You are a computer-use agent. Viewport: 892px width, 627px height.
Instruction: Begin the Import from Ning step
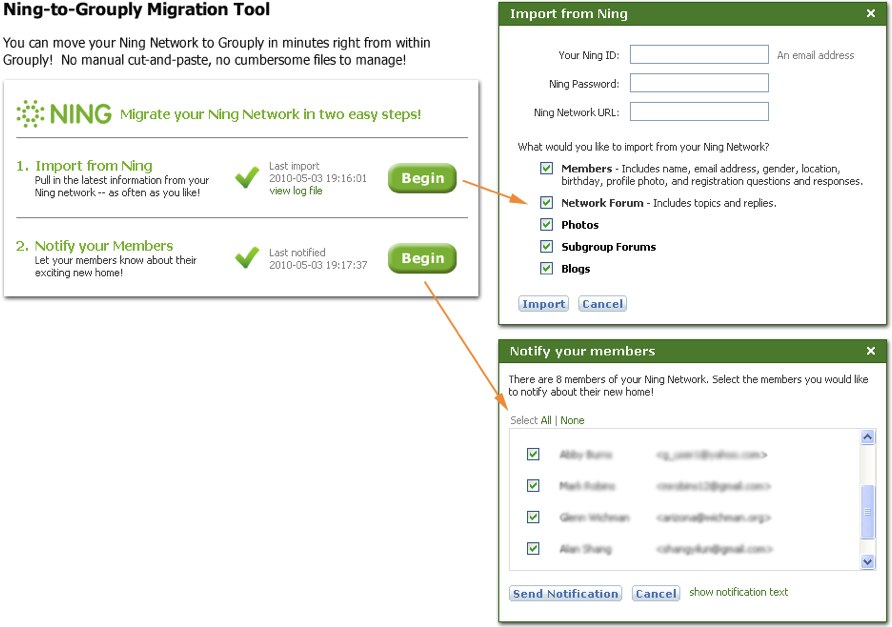[422, 178]
